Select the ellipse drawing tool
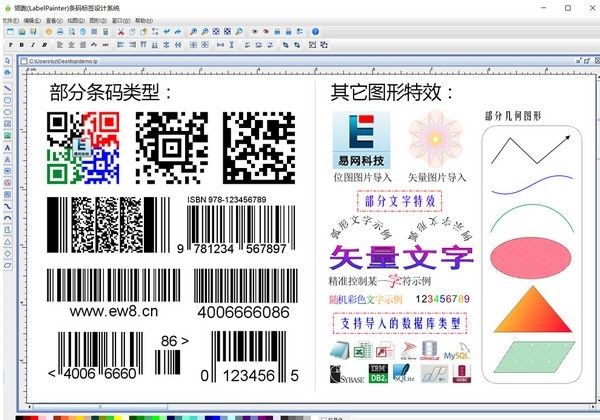 coord(7,112)
